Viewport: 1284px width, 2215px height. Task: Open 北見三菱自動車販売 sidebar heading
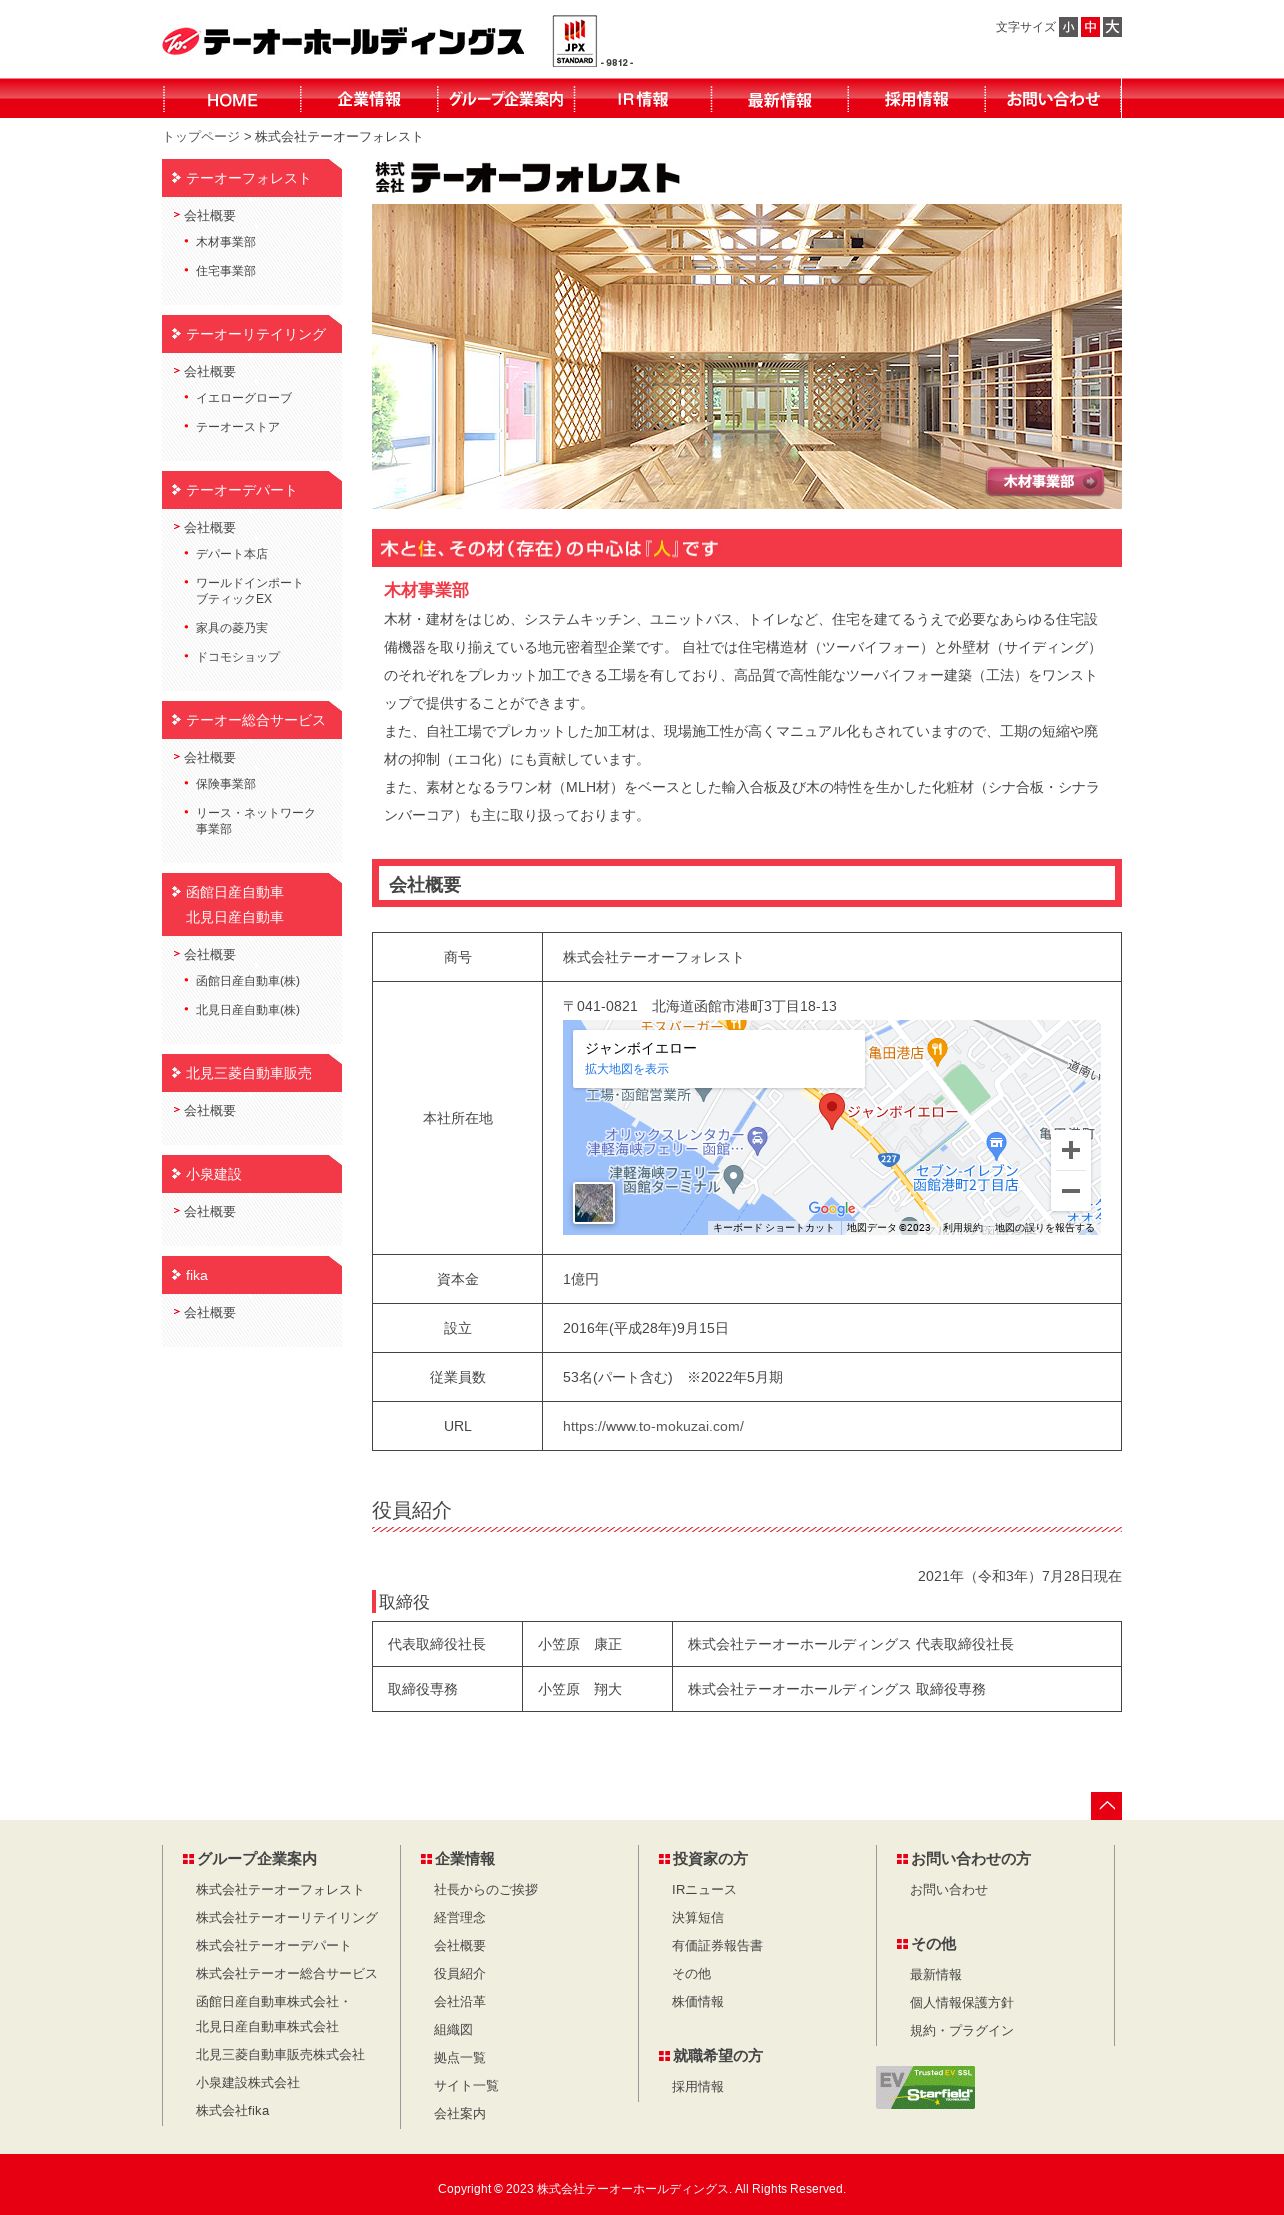[252, 1073]
